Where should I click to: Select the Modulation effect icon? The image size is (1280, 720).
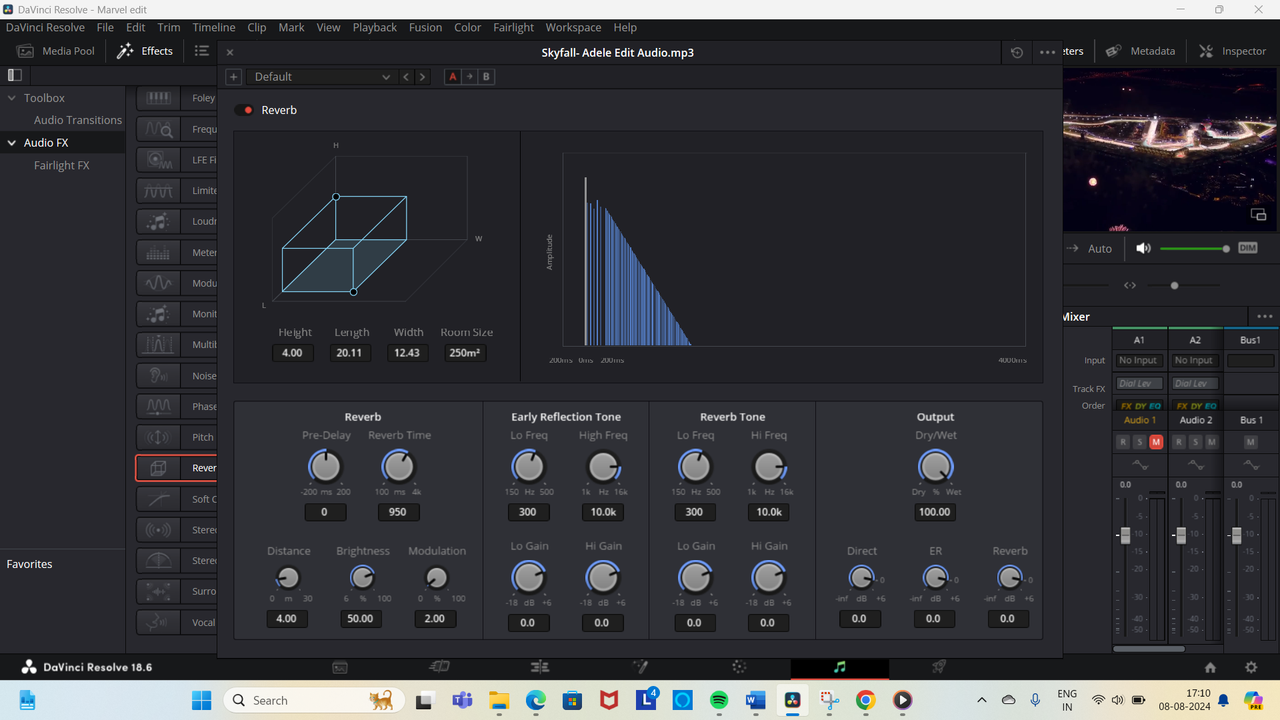(x=158, y=283)
